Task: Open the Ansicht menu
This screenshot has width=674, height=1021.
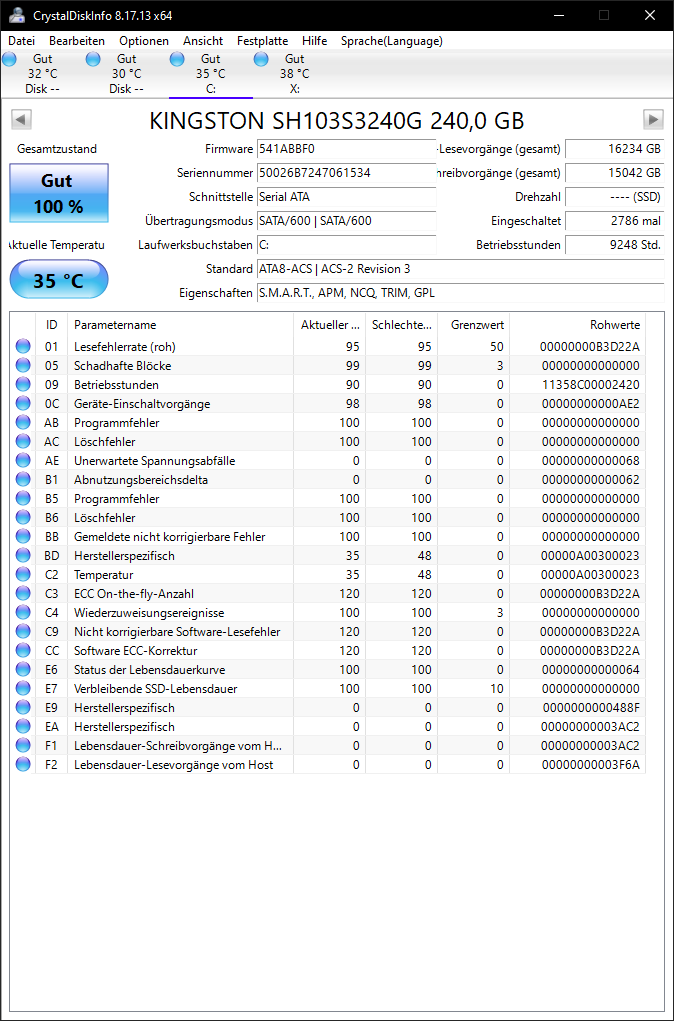Action: [203, 40]
